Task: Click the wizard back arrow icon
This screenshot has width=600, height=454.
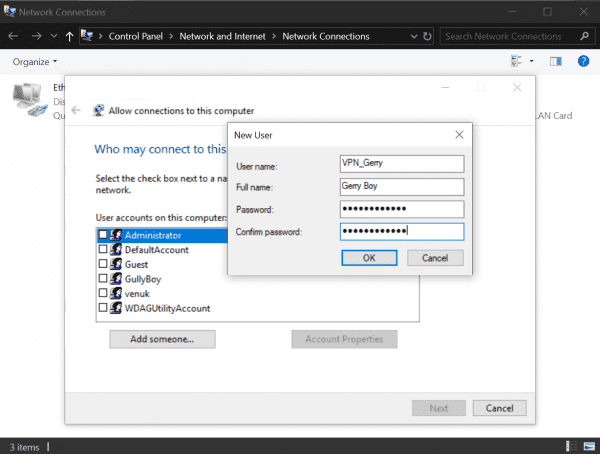Action: pyautogui.click(x=77, y=110)
